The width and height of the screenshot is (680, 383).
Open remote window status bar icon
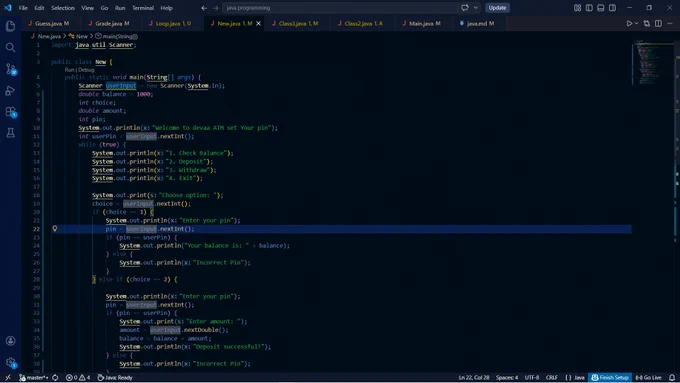(x=7, y=378)
